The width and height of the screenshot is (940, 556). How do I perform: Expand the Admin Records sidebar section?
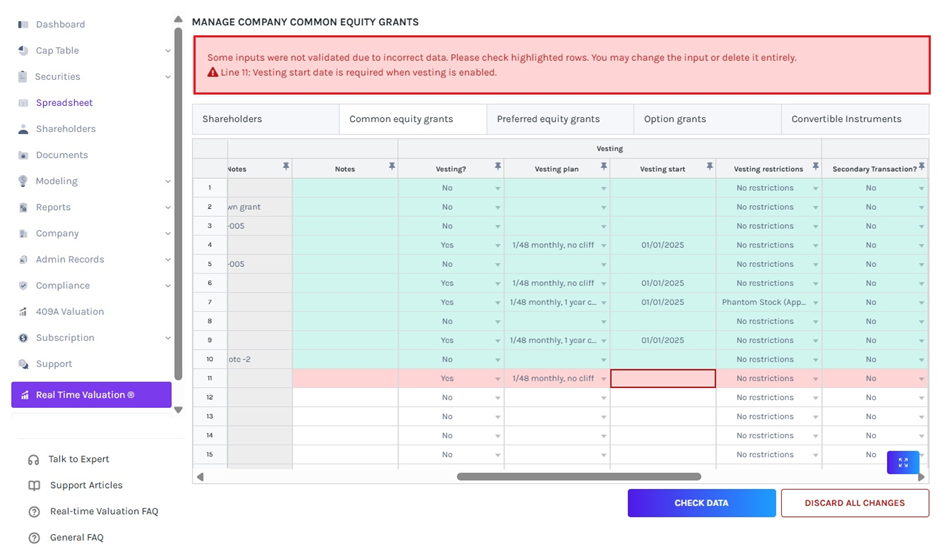[167, 260]
